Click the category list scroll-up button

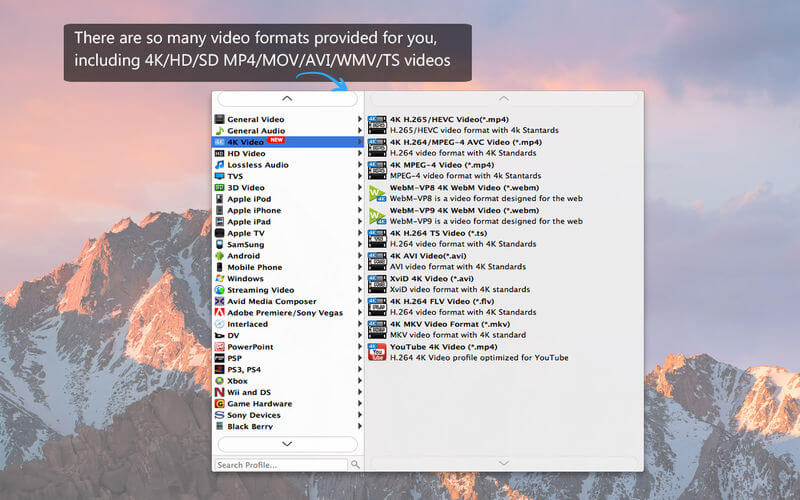coord(287,98)
